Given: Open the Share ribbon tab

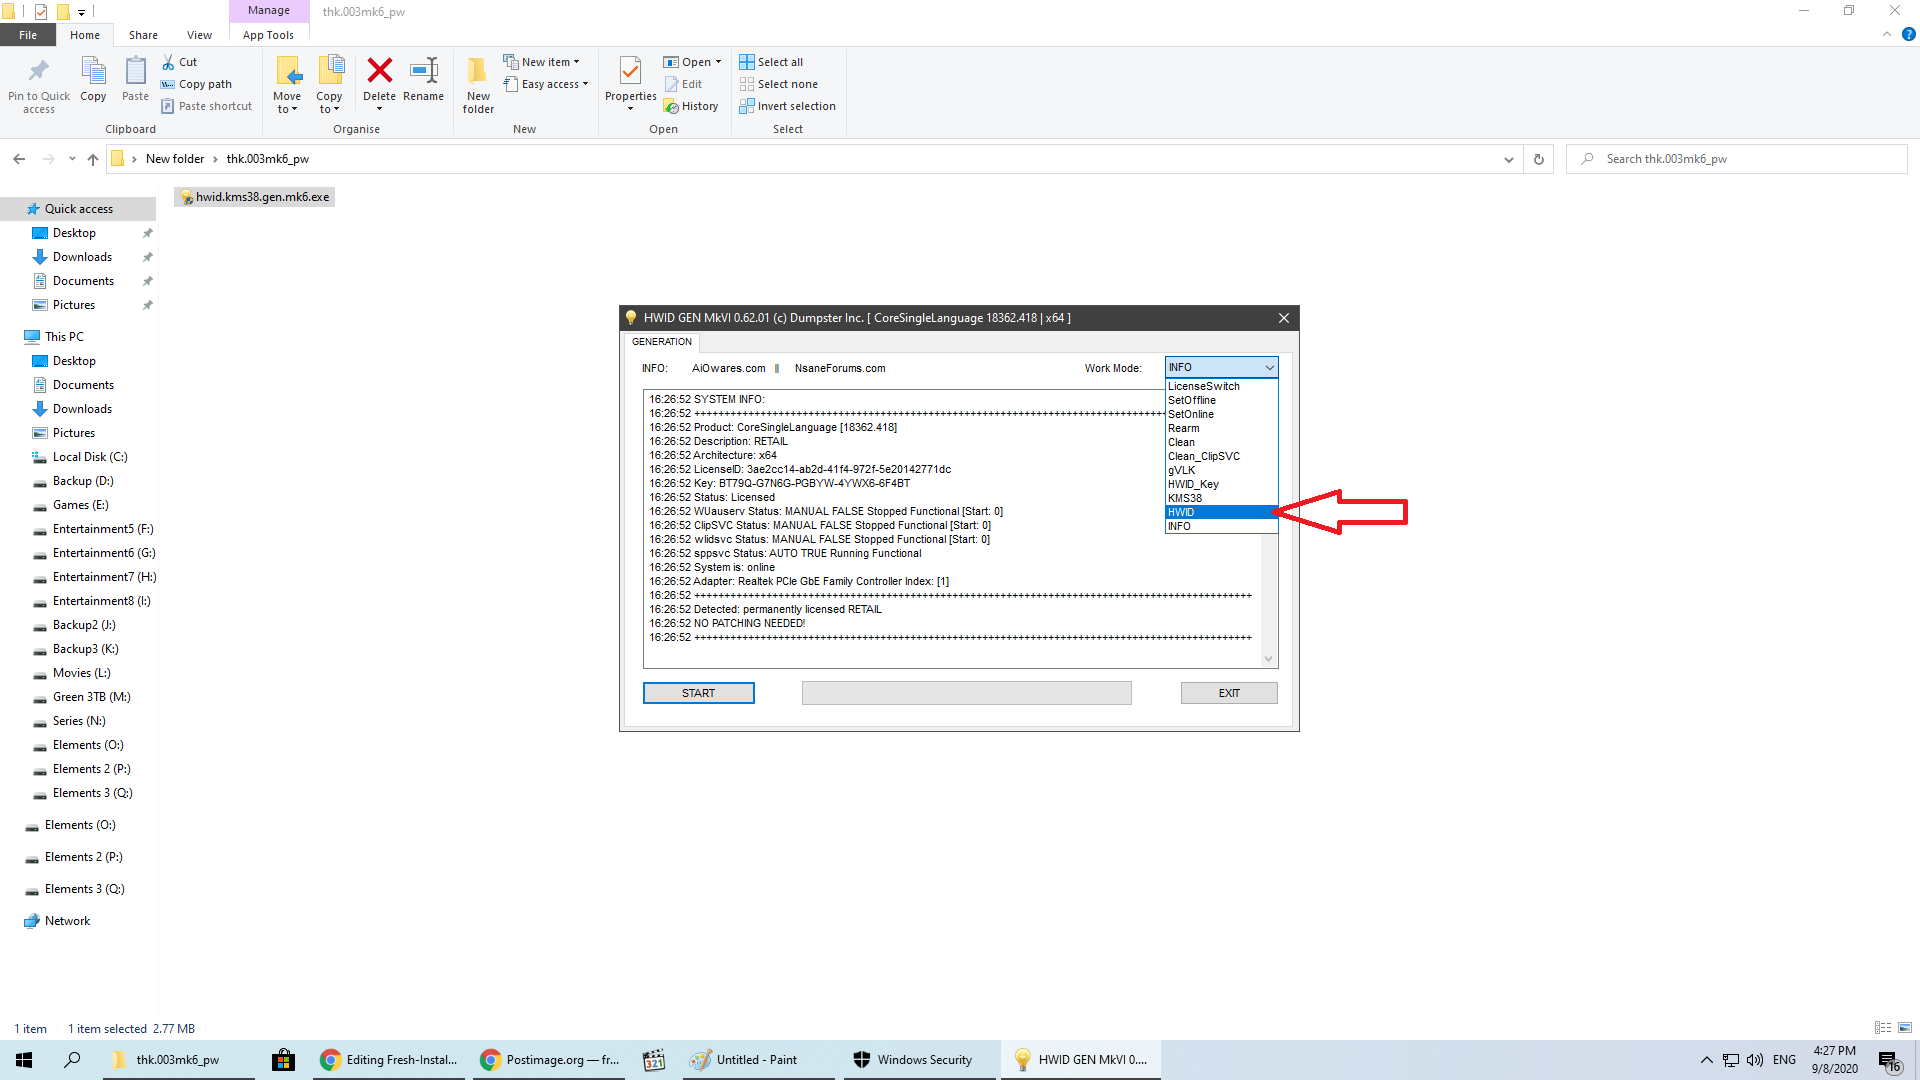Looking at the screenshot, I should 143,35.
